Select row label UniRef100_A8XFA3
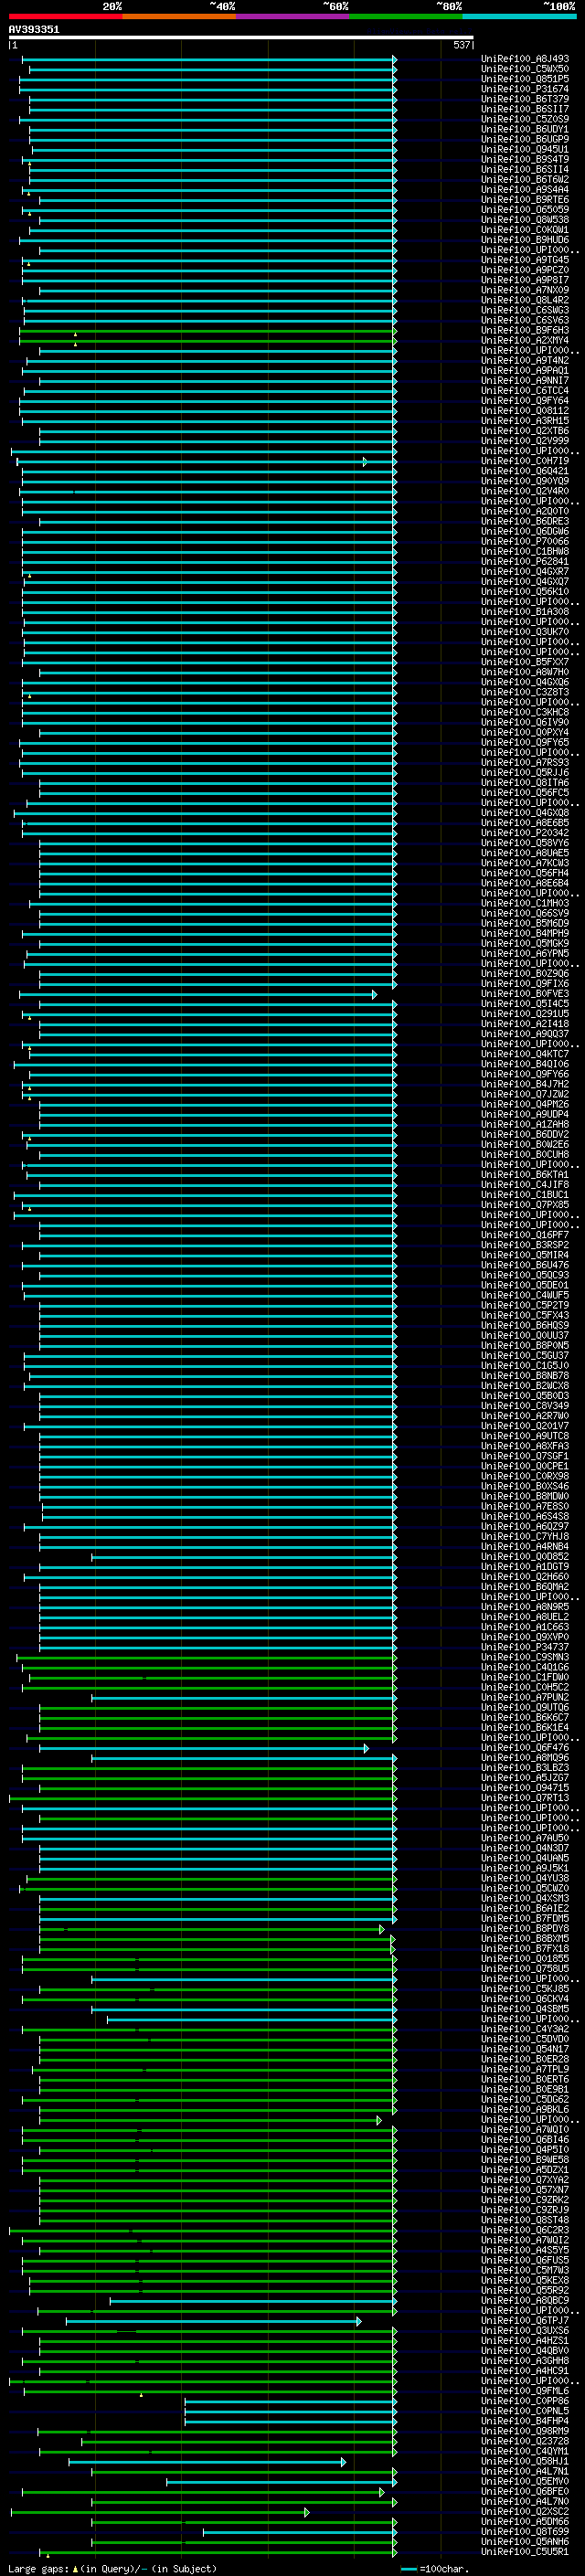 coord(525,1446)
